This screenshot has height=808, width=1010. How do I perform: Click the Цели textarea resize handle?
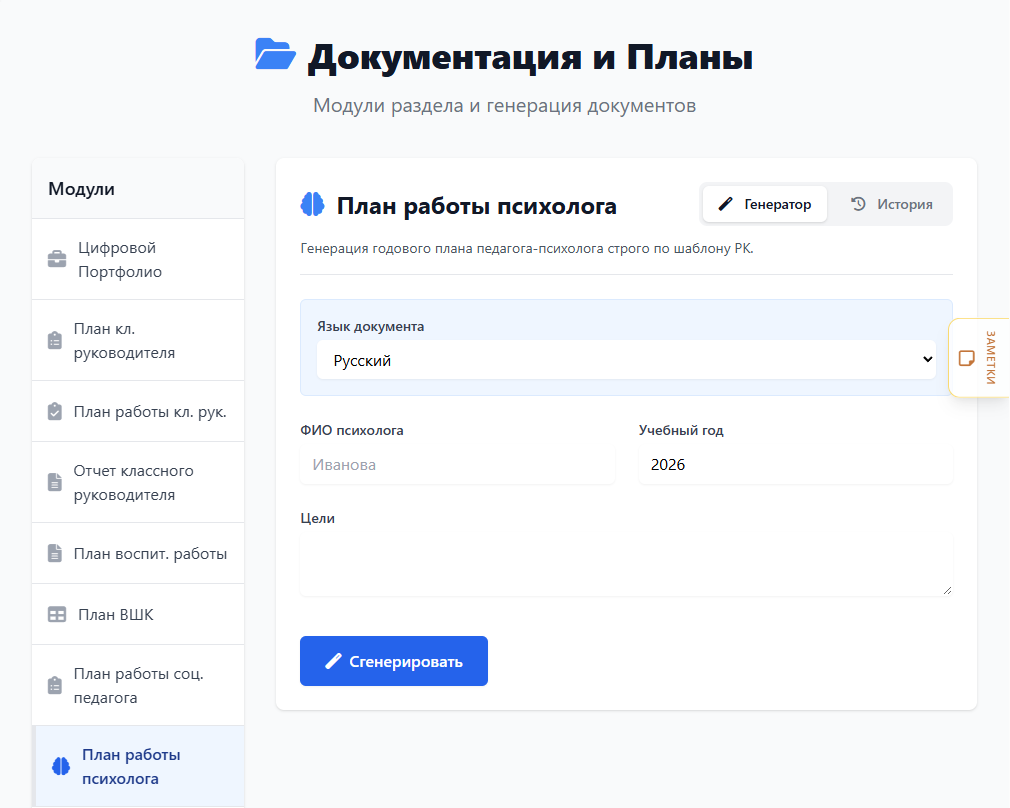(947, 590)
